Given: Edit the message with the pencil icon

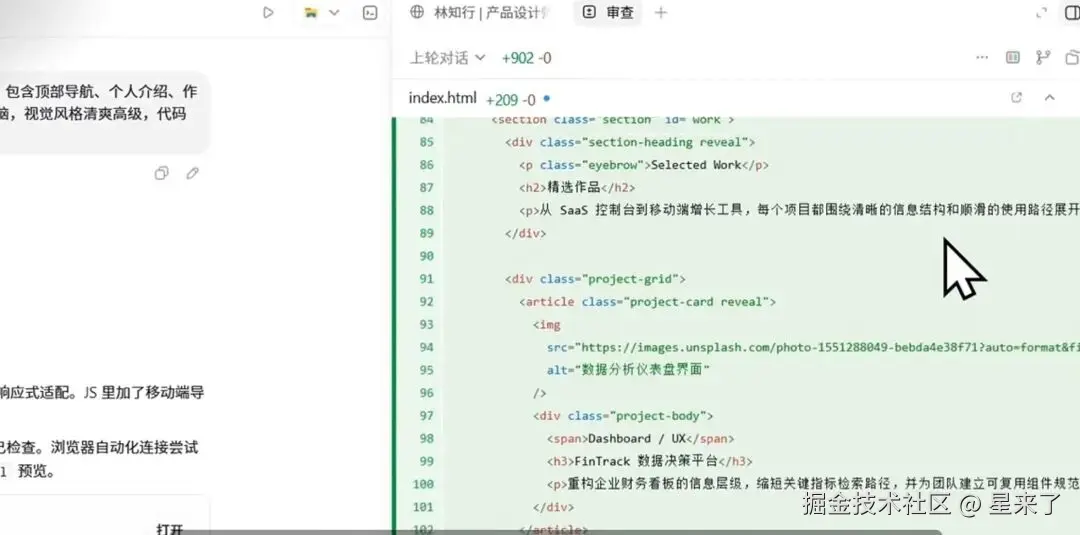Looking at the screenshot, I should 192,173.
